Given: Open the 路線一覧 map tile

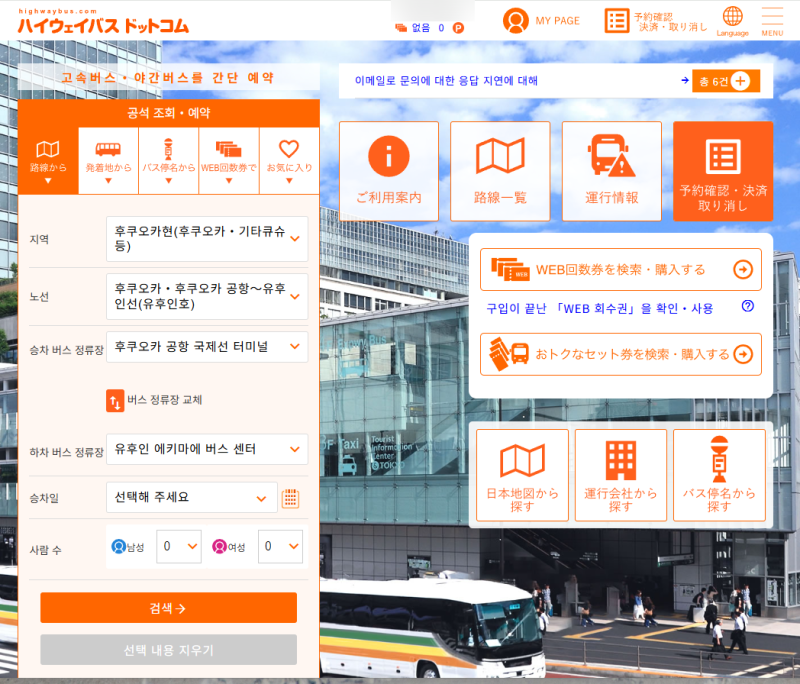Looking at the screenshot, I should point(500,171).
